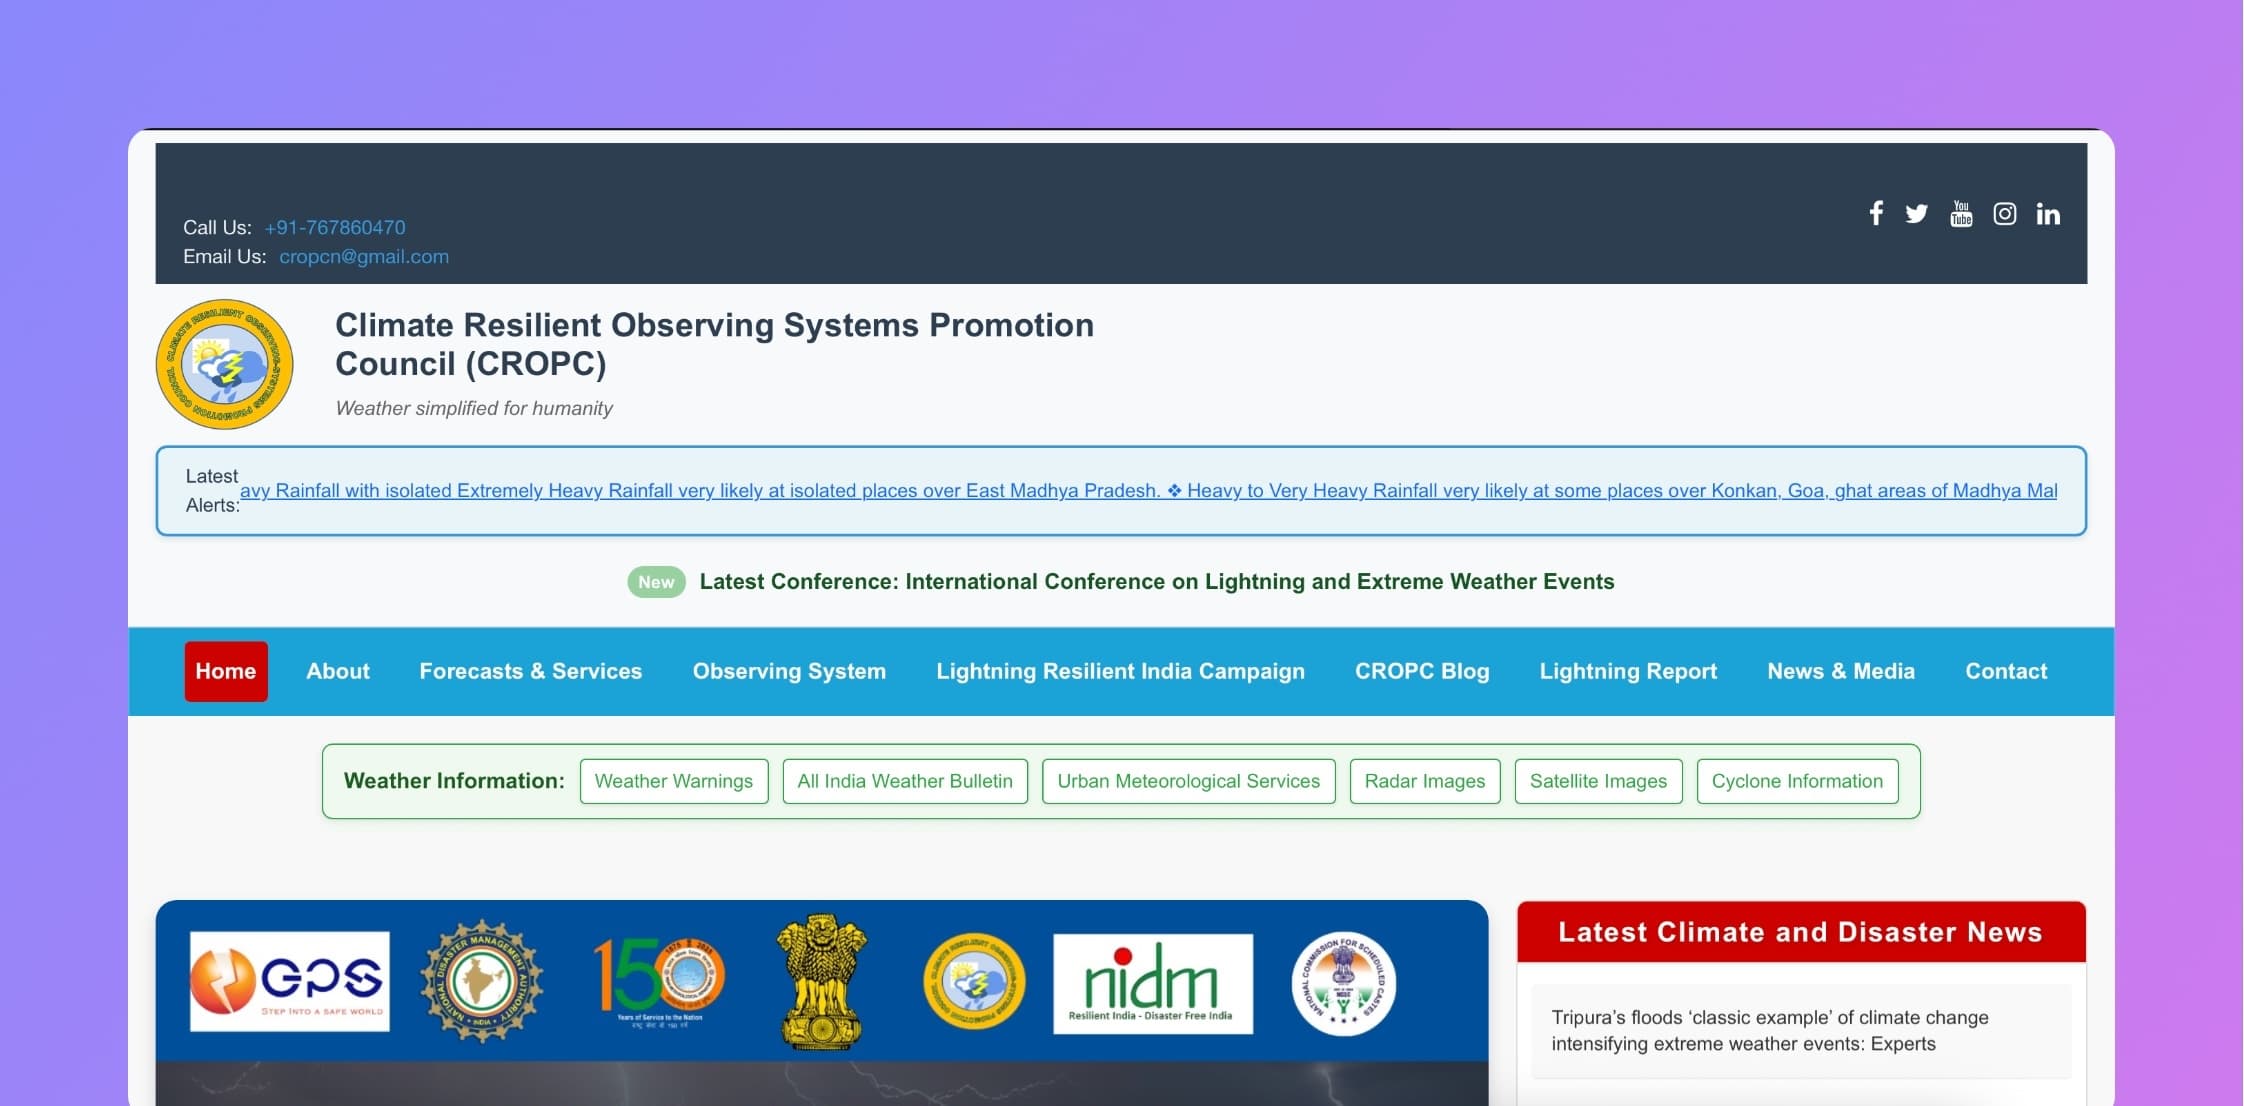2244x1106 pixels.
Task: Click the Weather Warnings button
Action: [673, 781]
